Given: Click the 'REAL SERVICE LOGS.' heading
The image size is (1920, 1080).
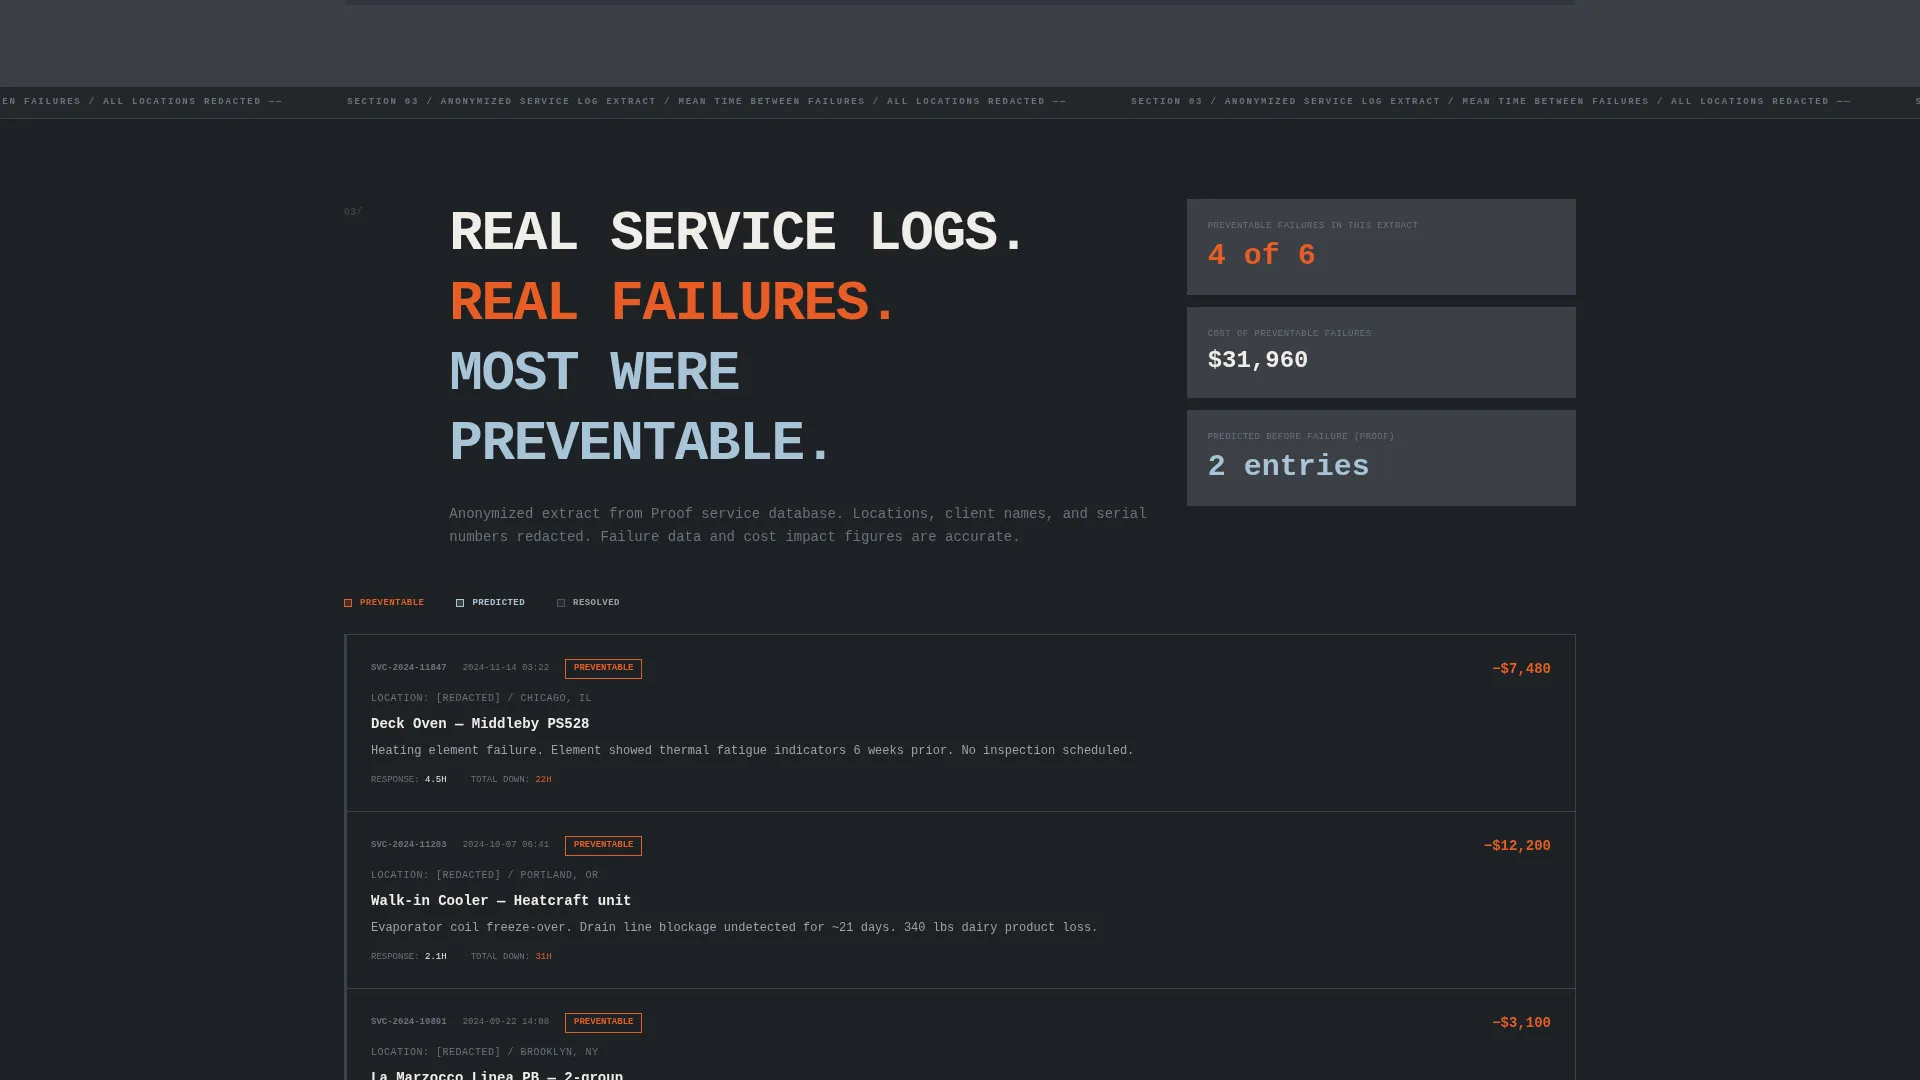Looking at the screenshot, I should coord(738,233).
